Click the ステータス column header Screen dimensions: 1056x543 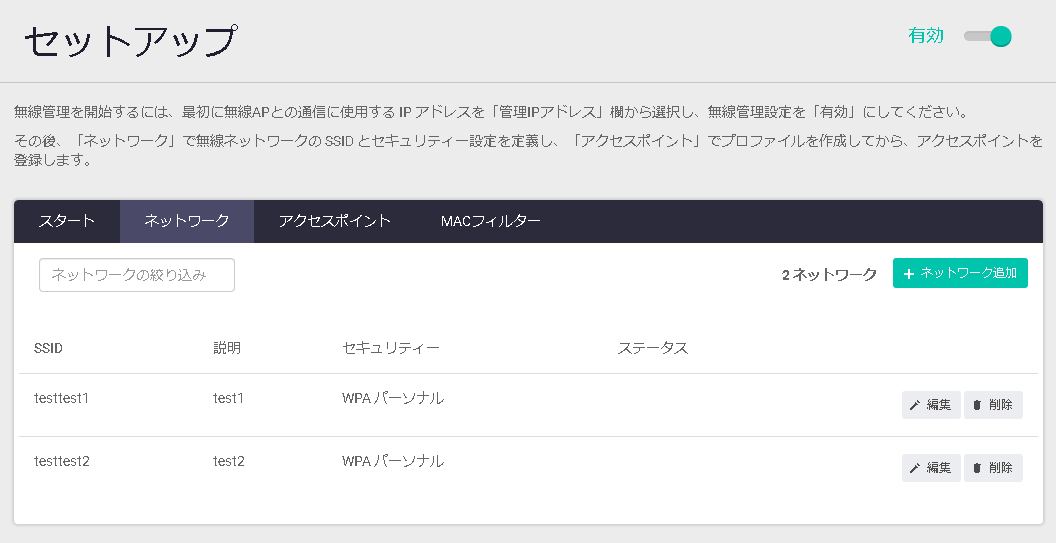coord(653,348)
